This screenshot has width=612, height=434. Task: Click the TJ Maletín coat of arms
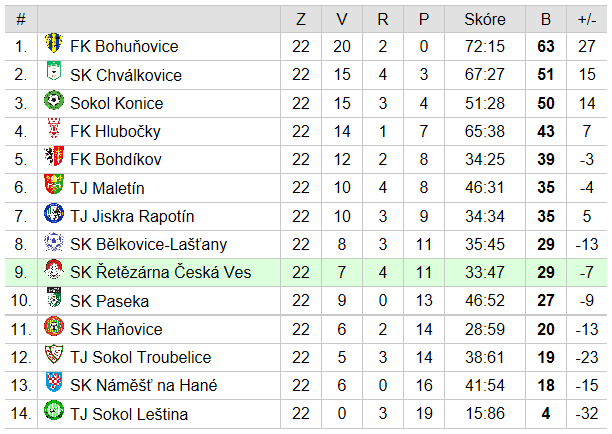54,184
